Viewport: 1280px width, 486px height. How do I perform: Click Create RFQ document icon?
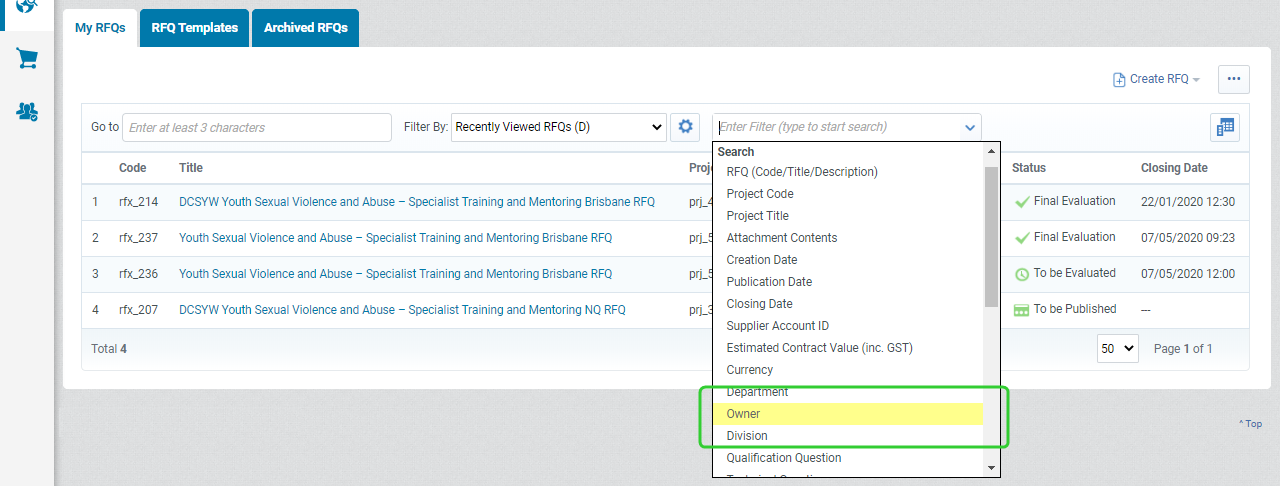click(1119, 79)
